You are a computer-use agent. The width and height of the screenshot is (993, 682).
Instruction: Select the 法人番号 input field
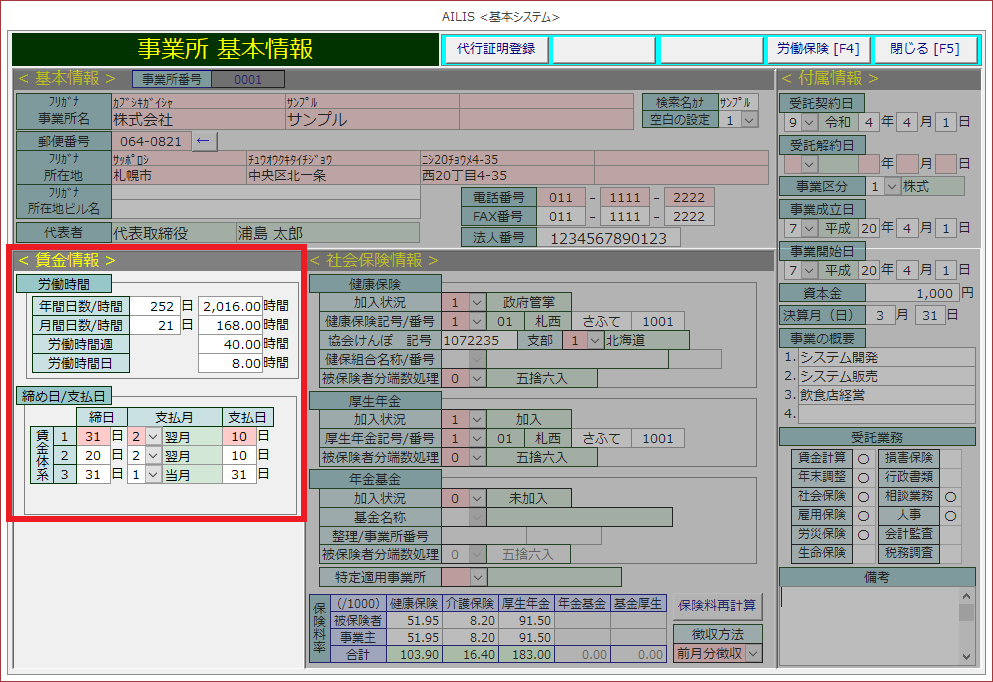[x=608, y=238]
